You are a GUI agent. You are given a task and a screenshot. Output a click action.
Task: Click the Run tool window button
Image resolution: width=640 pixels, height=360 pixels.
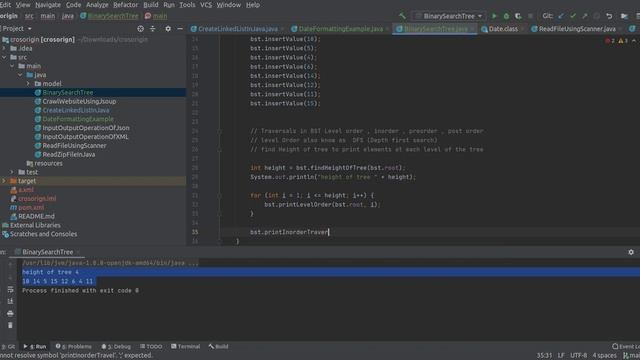click(35, 346)
